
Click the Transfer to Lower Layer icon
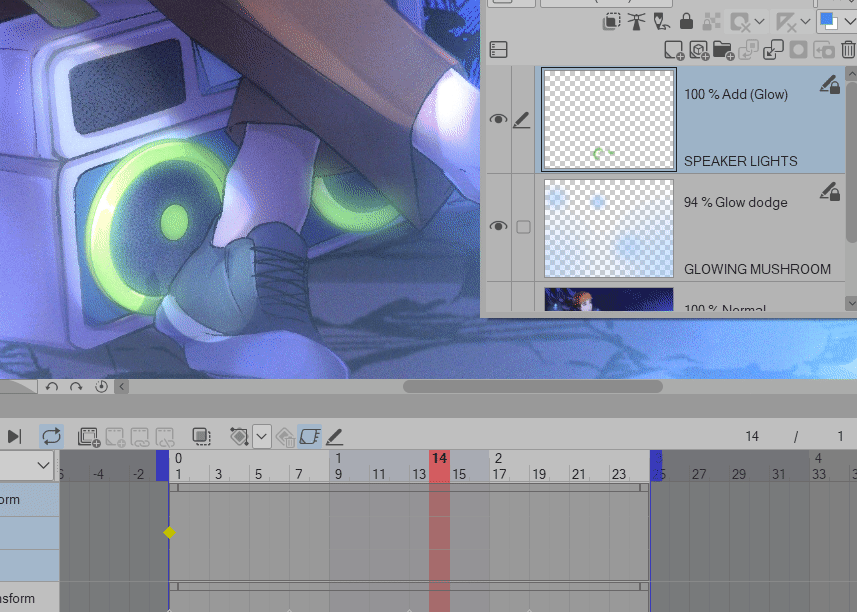pyautogui.click(x=748, y=50)
